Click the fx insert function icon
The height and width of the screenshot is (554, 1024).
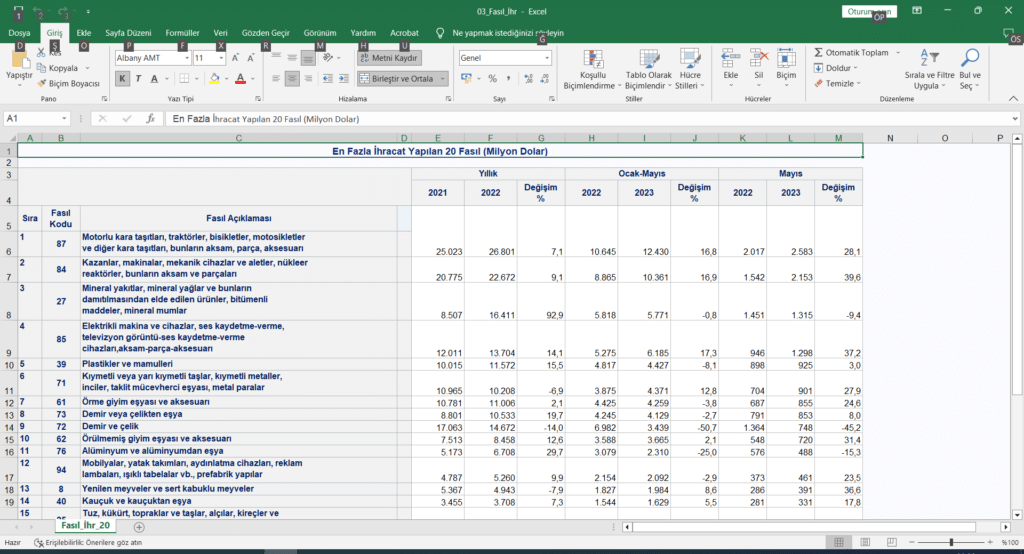coord(150,119)
